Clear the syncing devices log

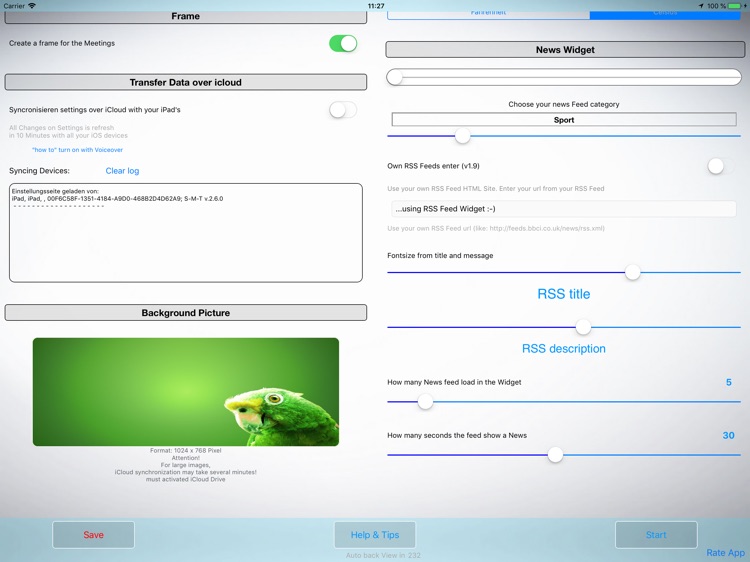(122, 171)
